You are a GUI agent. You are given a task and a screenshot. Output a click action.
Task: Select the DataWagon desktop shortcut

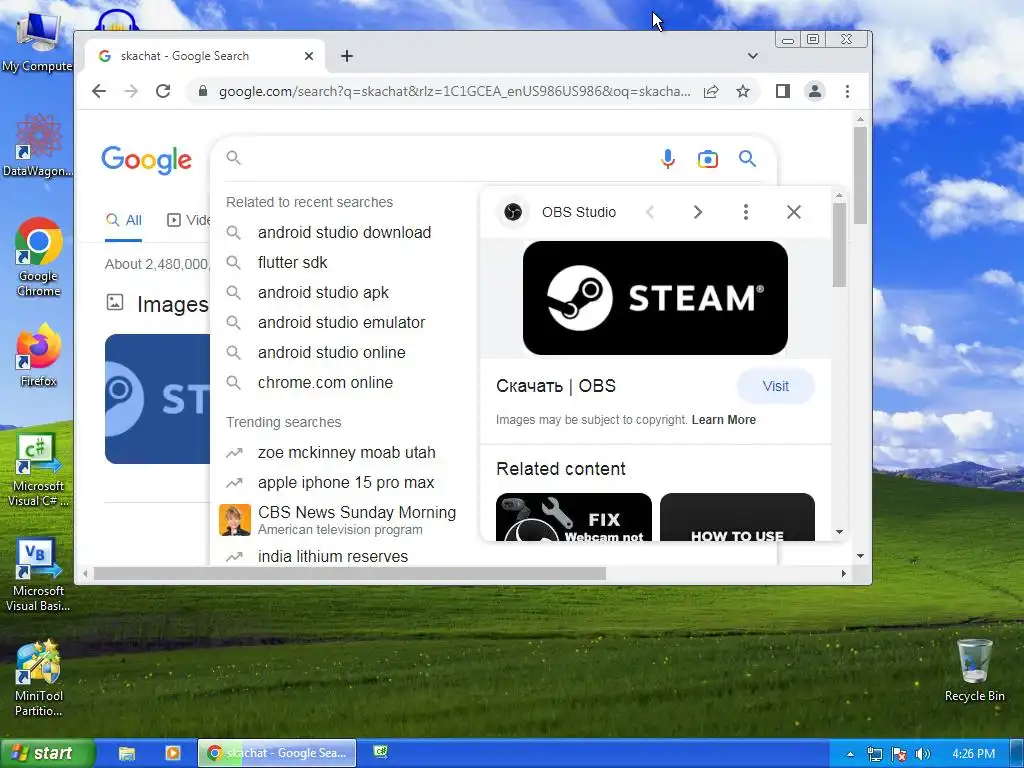pos(38,146)
